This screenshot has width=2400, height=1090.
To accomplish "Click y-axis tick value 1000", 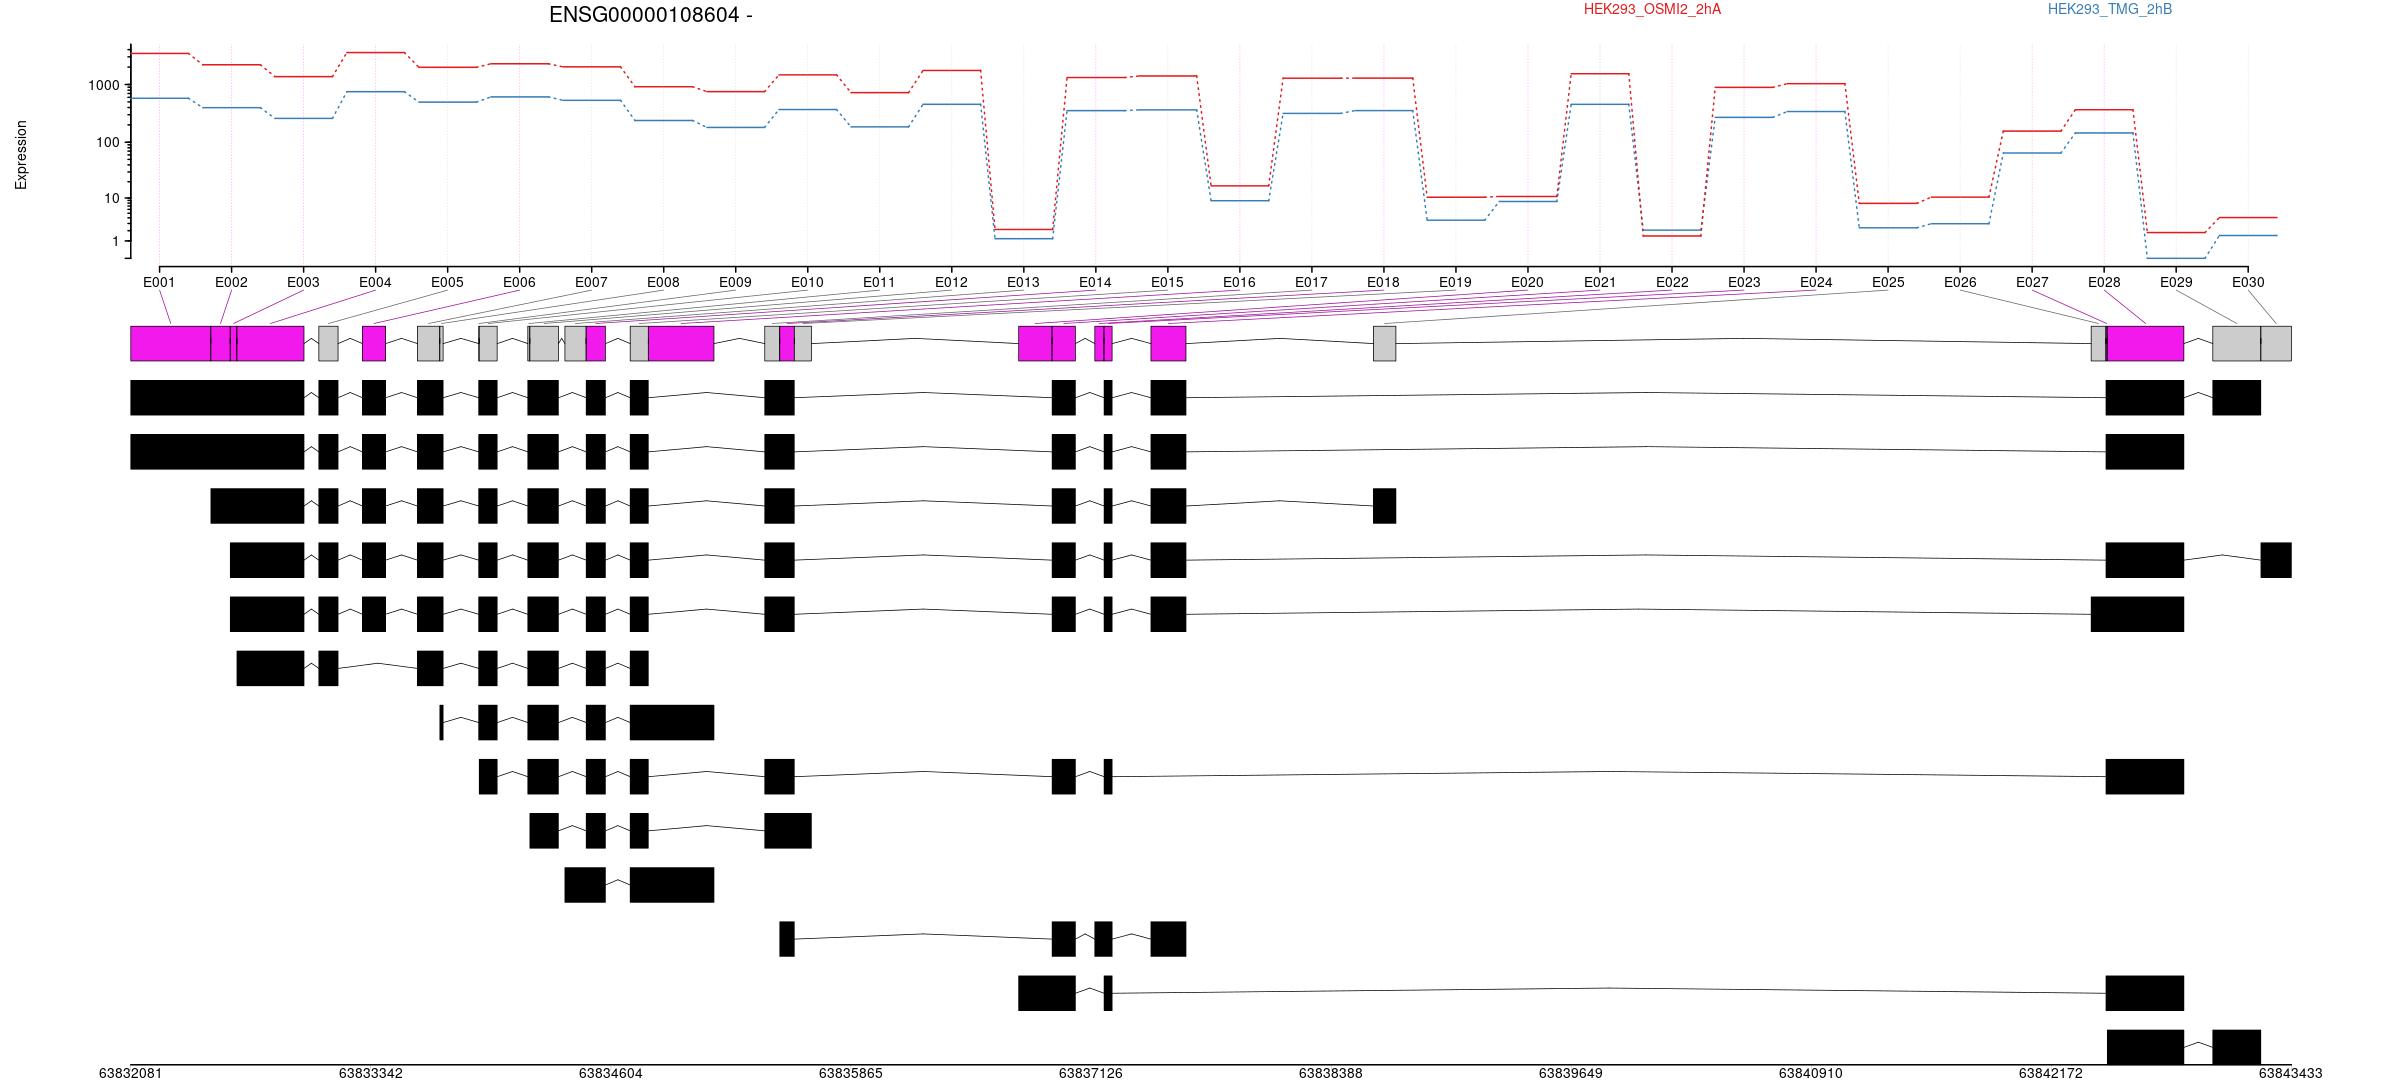I will (x=104, y=86).
